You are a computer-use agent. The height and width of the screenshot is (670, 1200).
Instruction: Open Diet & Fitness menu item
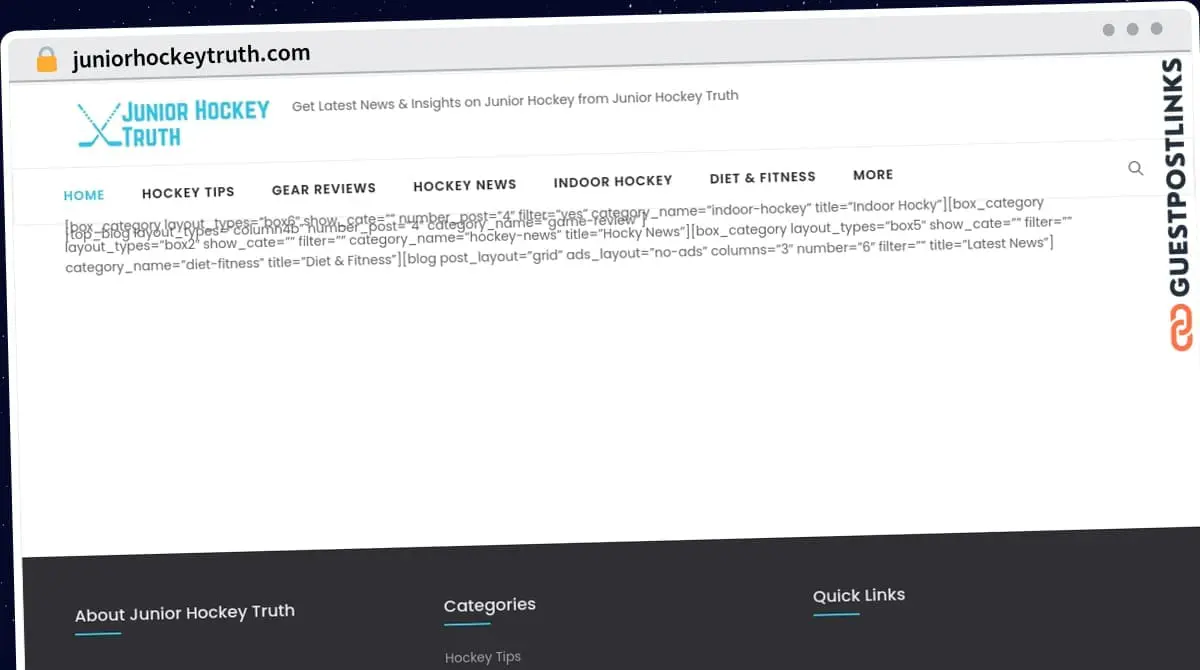pyautogui.click(x=763, y=178)
